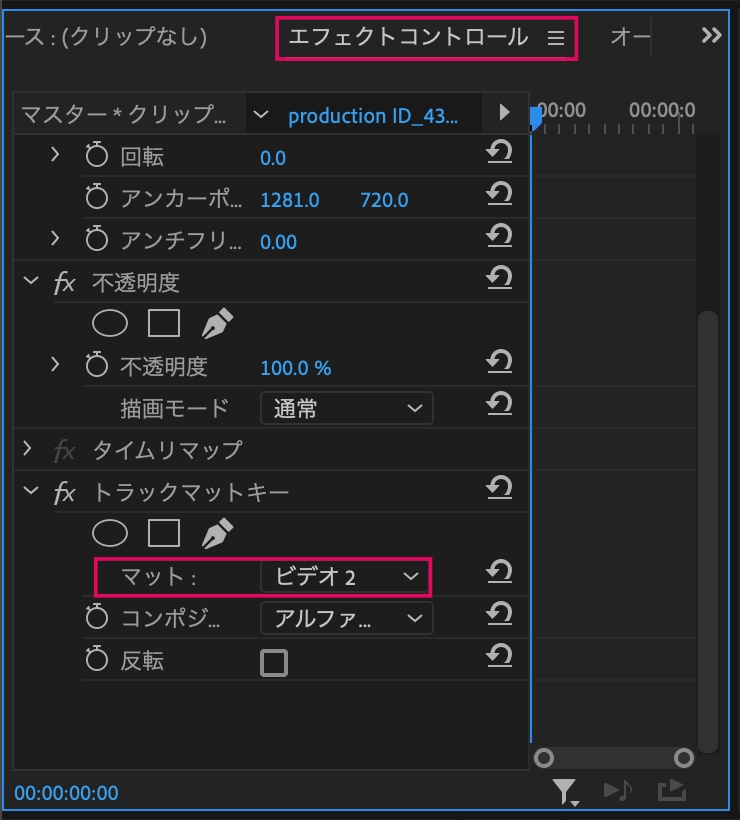Viewport: 740px width, 820px height.
Task: Toggle the fx button for 不透明度 effect
Action: point(64,283)
